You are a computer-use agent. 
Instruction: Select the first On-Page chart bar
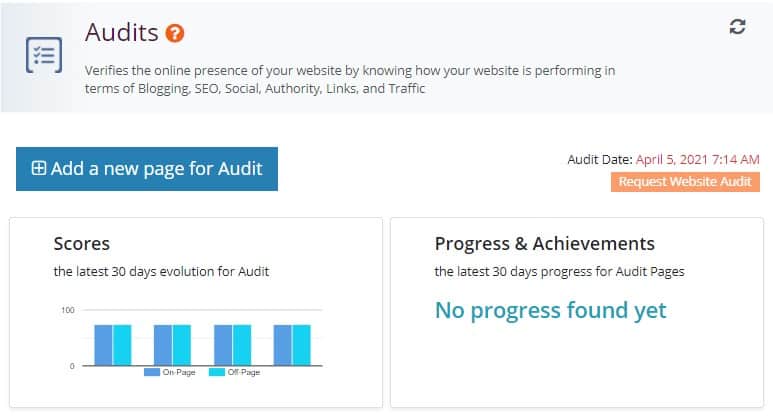[x=104, y=345]
